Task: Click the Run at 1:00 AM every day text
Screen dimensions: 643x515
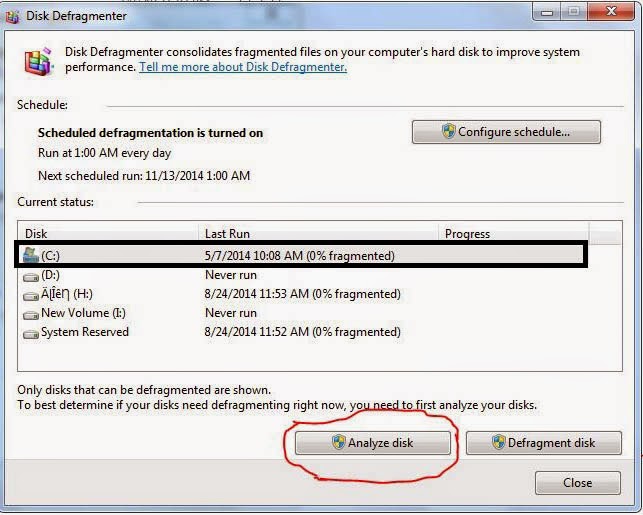Action: coord(104,153)
